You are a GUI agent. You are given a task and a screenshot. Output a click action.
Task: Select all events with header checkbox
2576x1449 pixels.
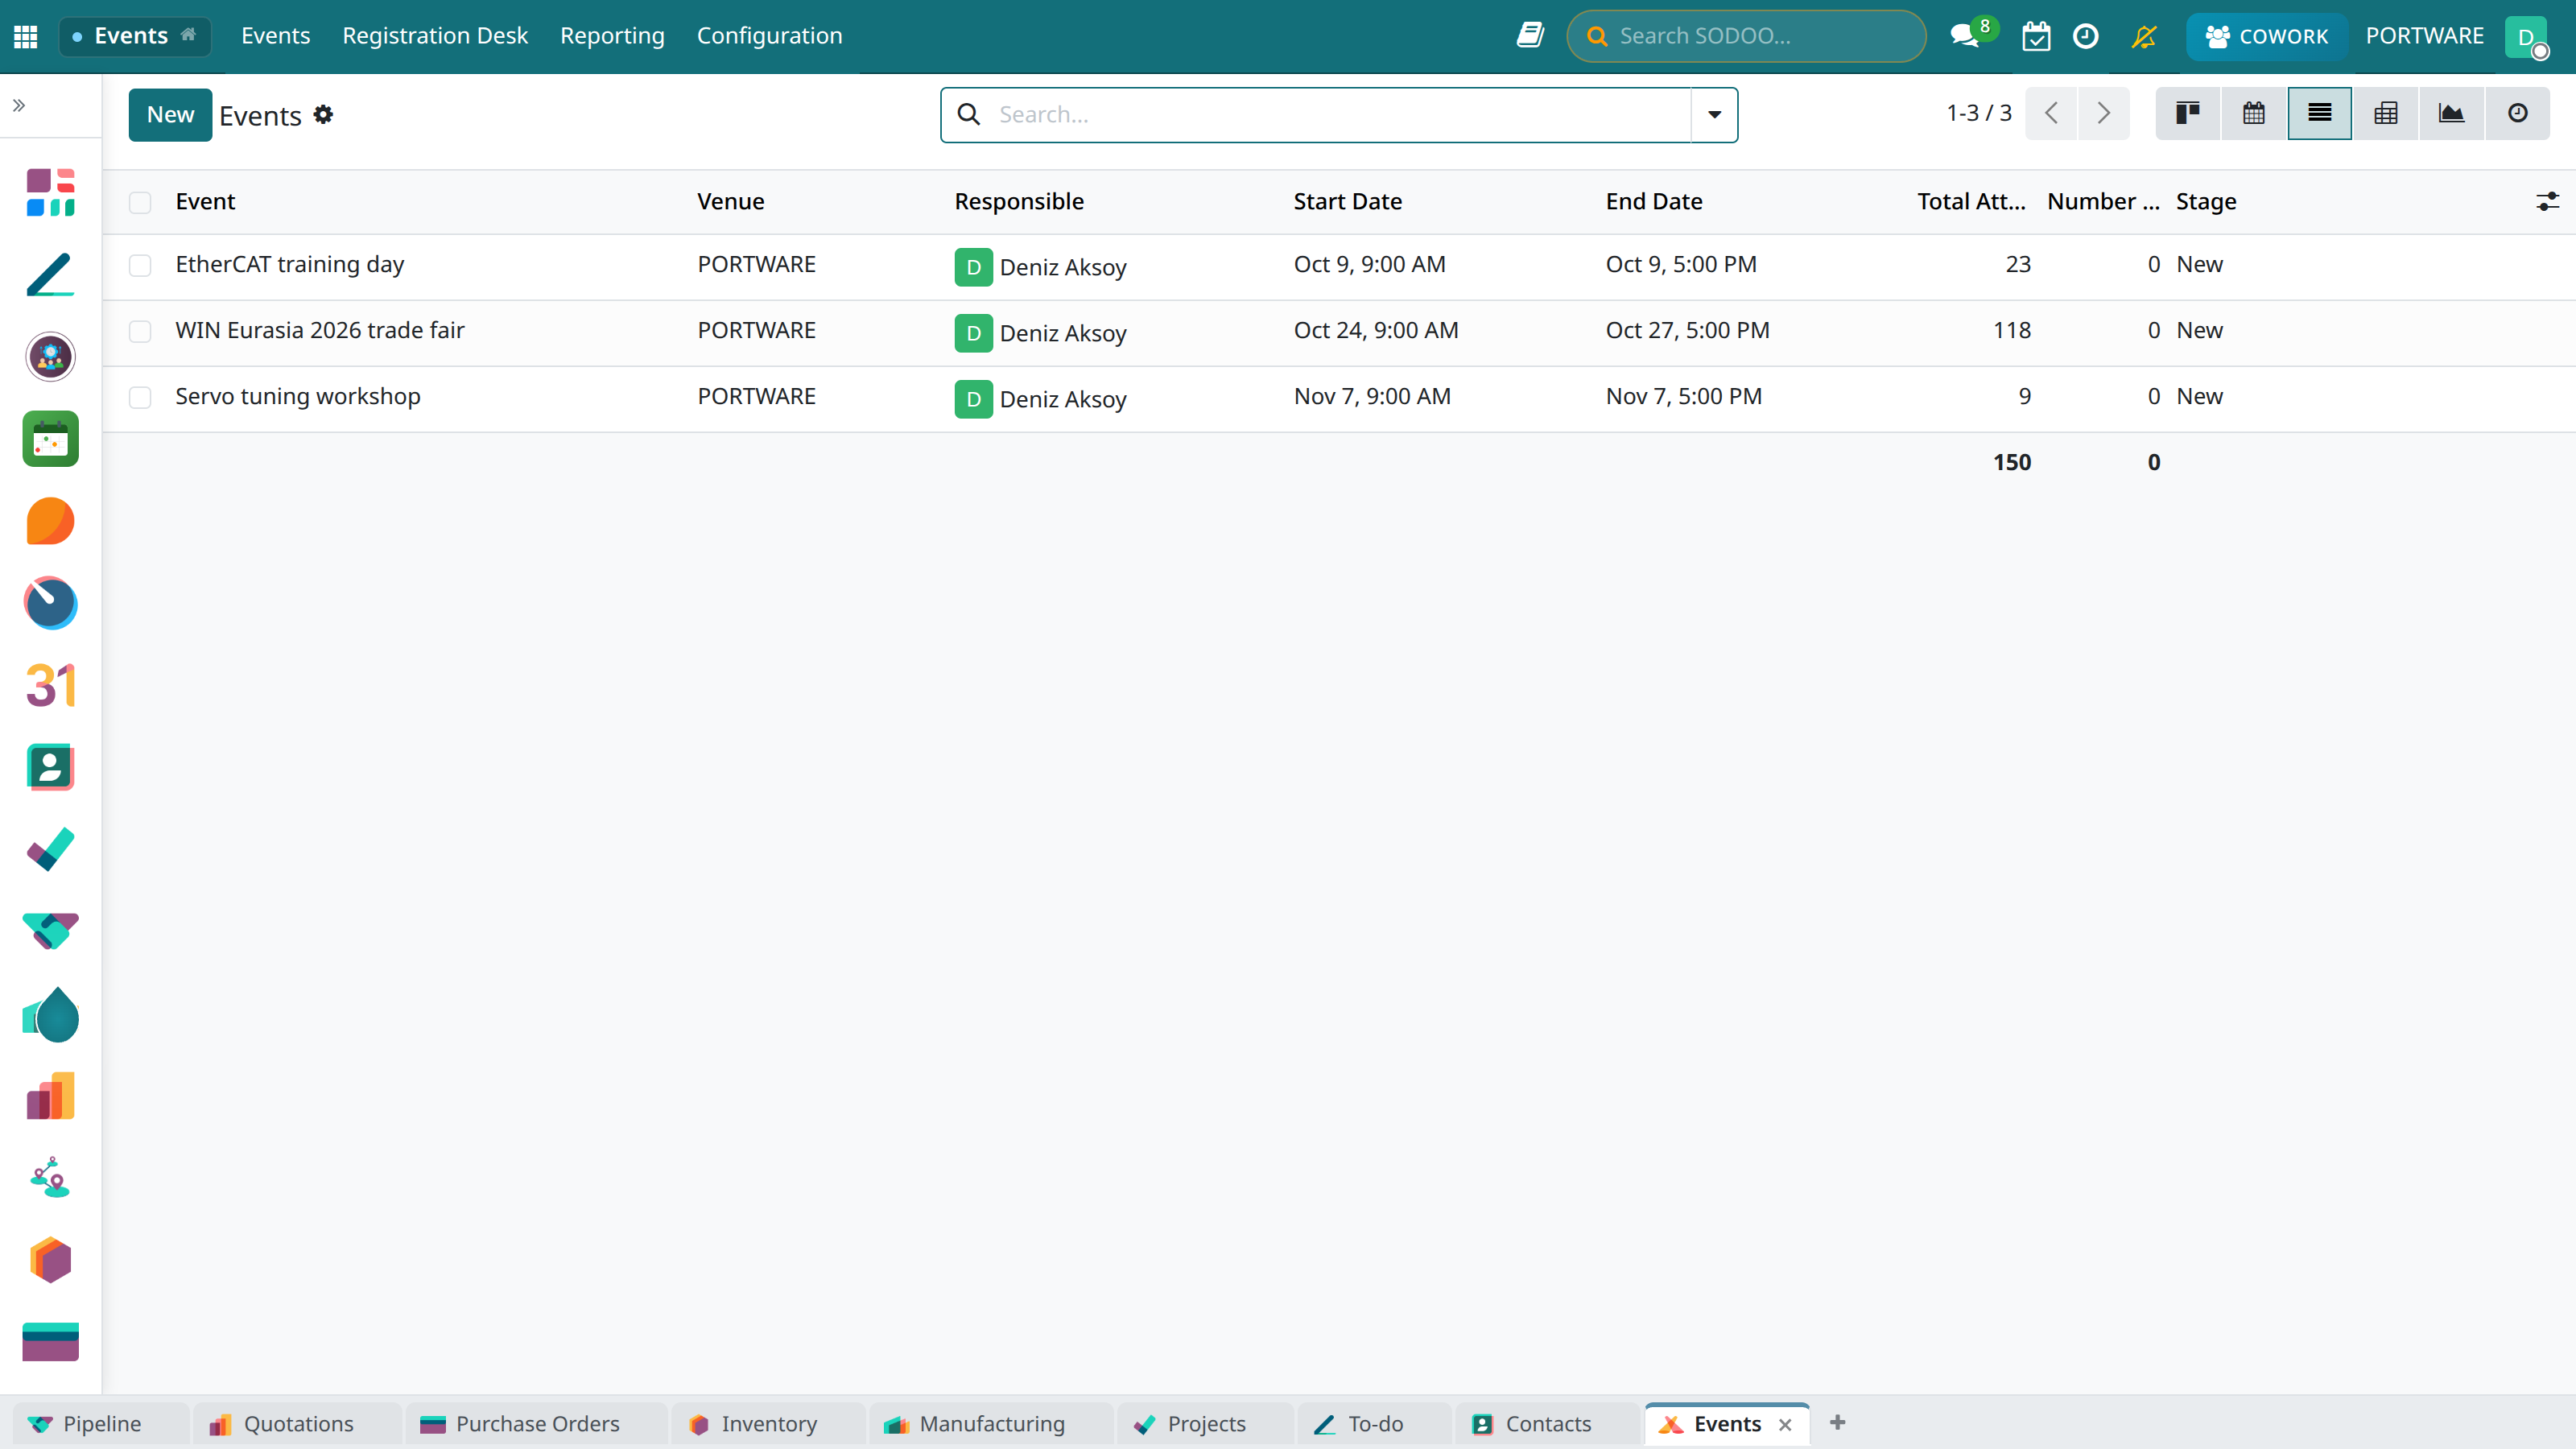[x=140, y=202]
